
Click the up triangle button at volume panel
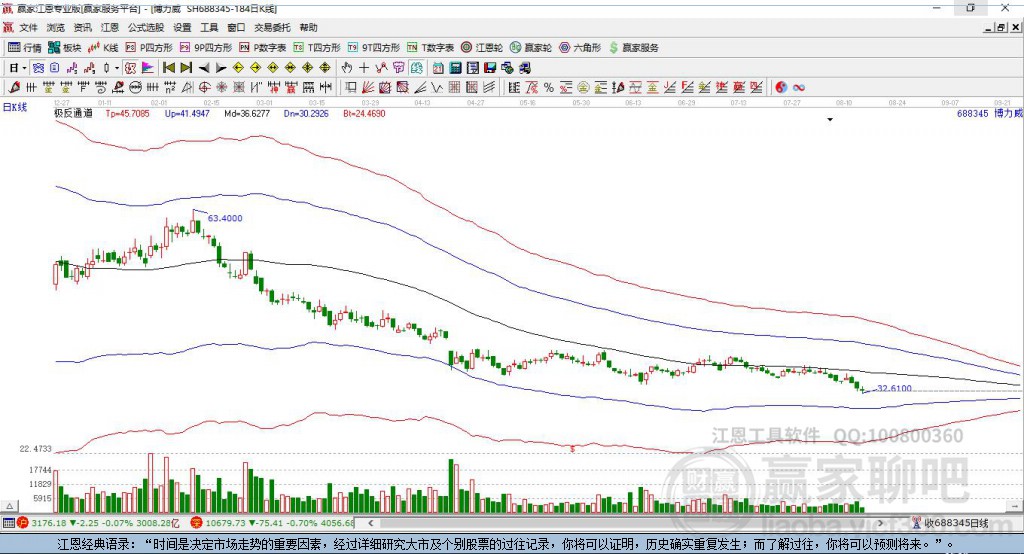tap(10, 506)
